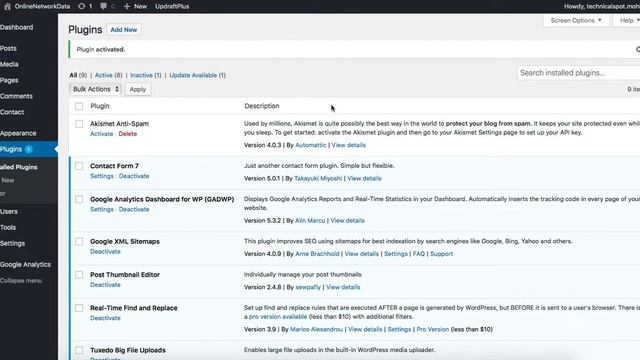Open Users in the sidebar menu
The image size is (640, 360).
tap(9, 212)
